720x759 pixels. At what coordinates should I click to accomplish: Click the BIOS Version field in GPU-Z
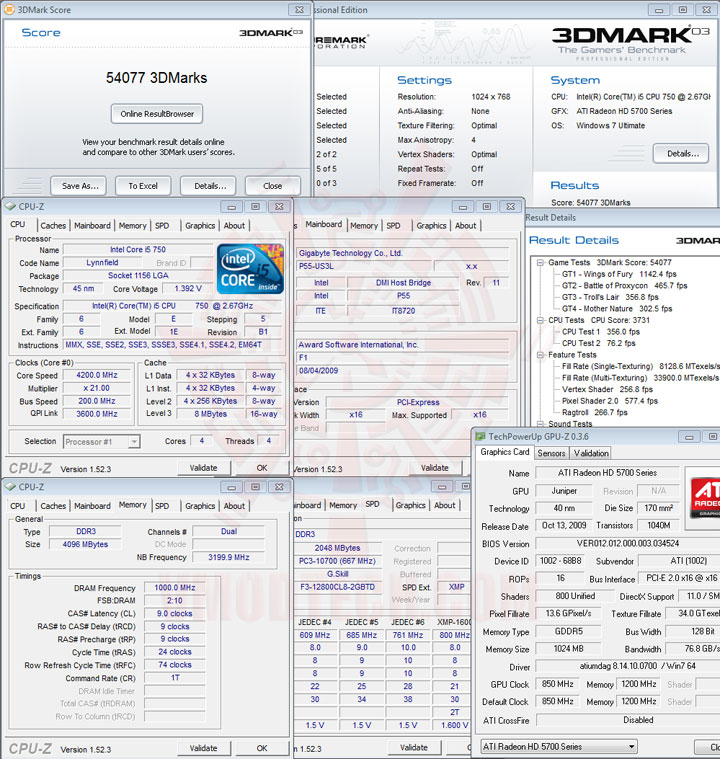click(x=628, y=544)
